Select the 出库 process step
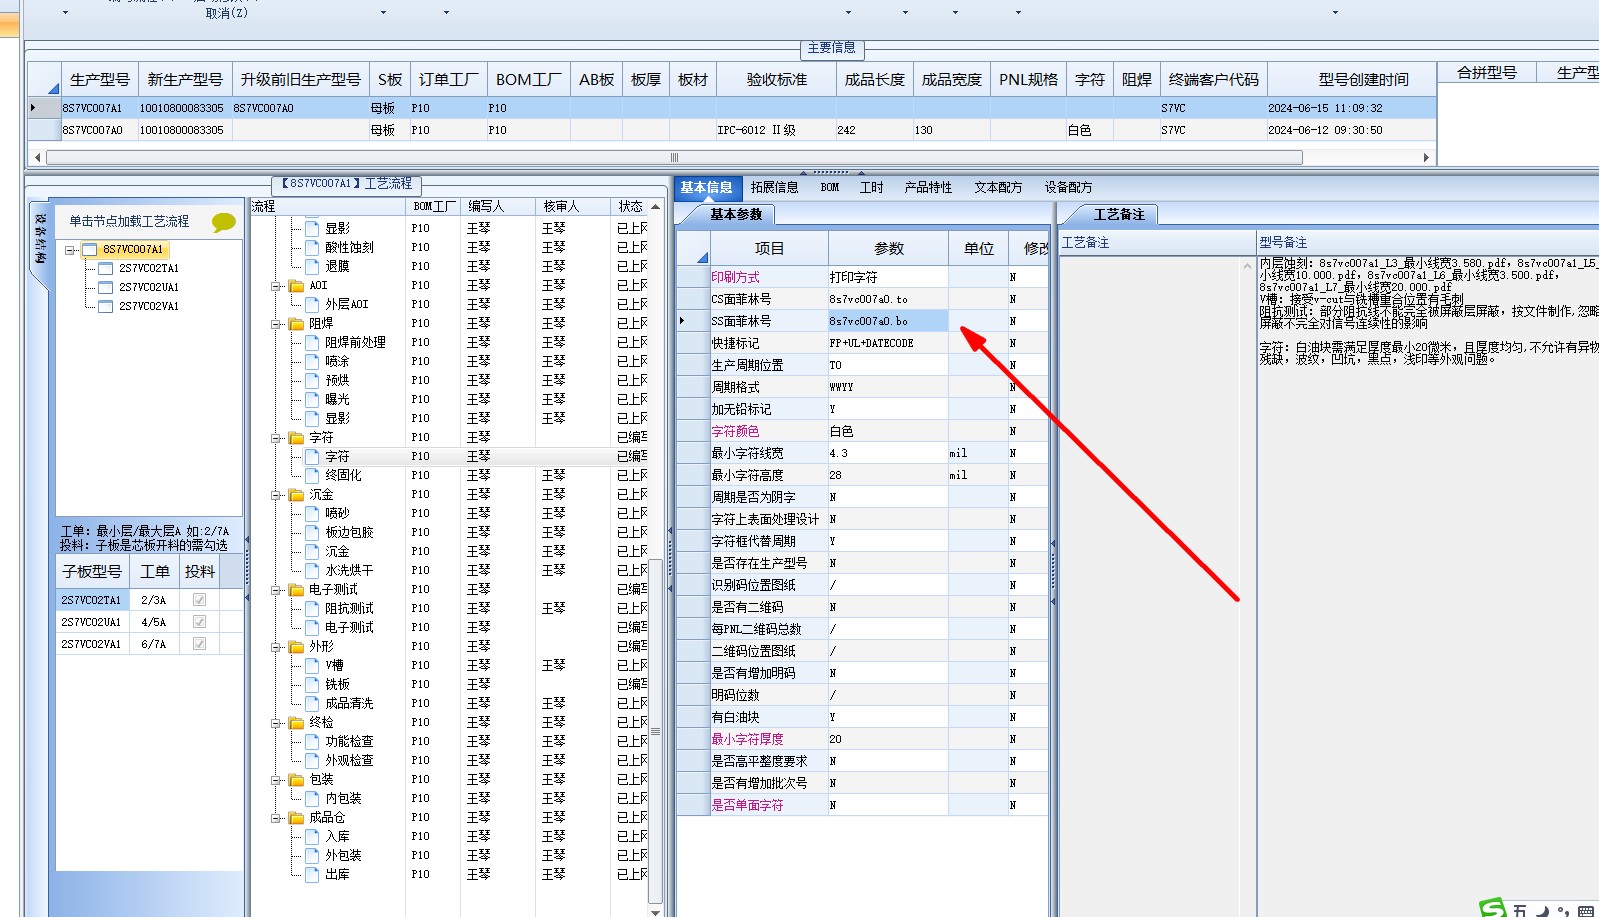This screenshot has height=917, width=1599. click(337, 875)
